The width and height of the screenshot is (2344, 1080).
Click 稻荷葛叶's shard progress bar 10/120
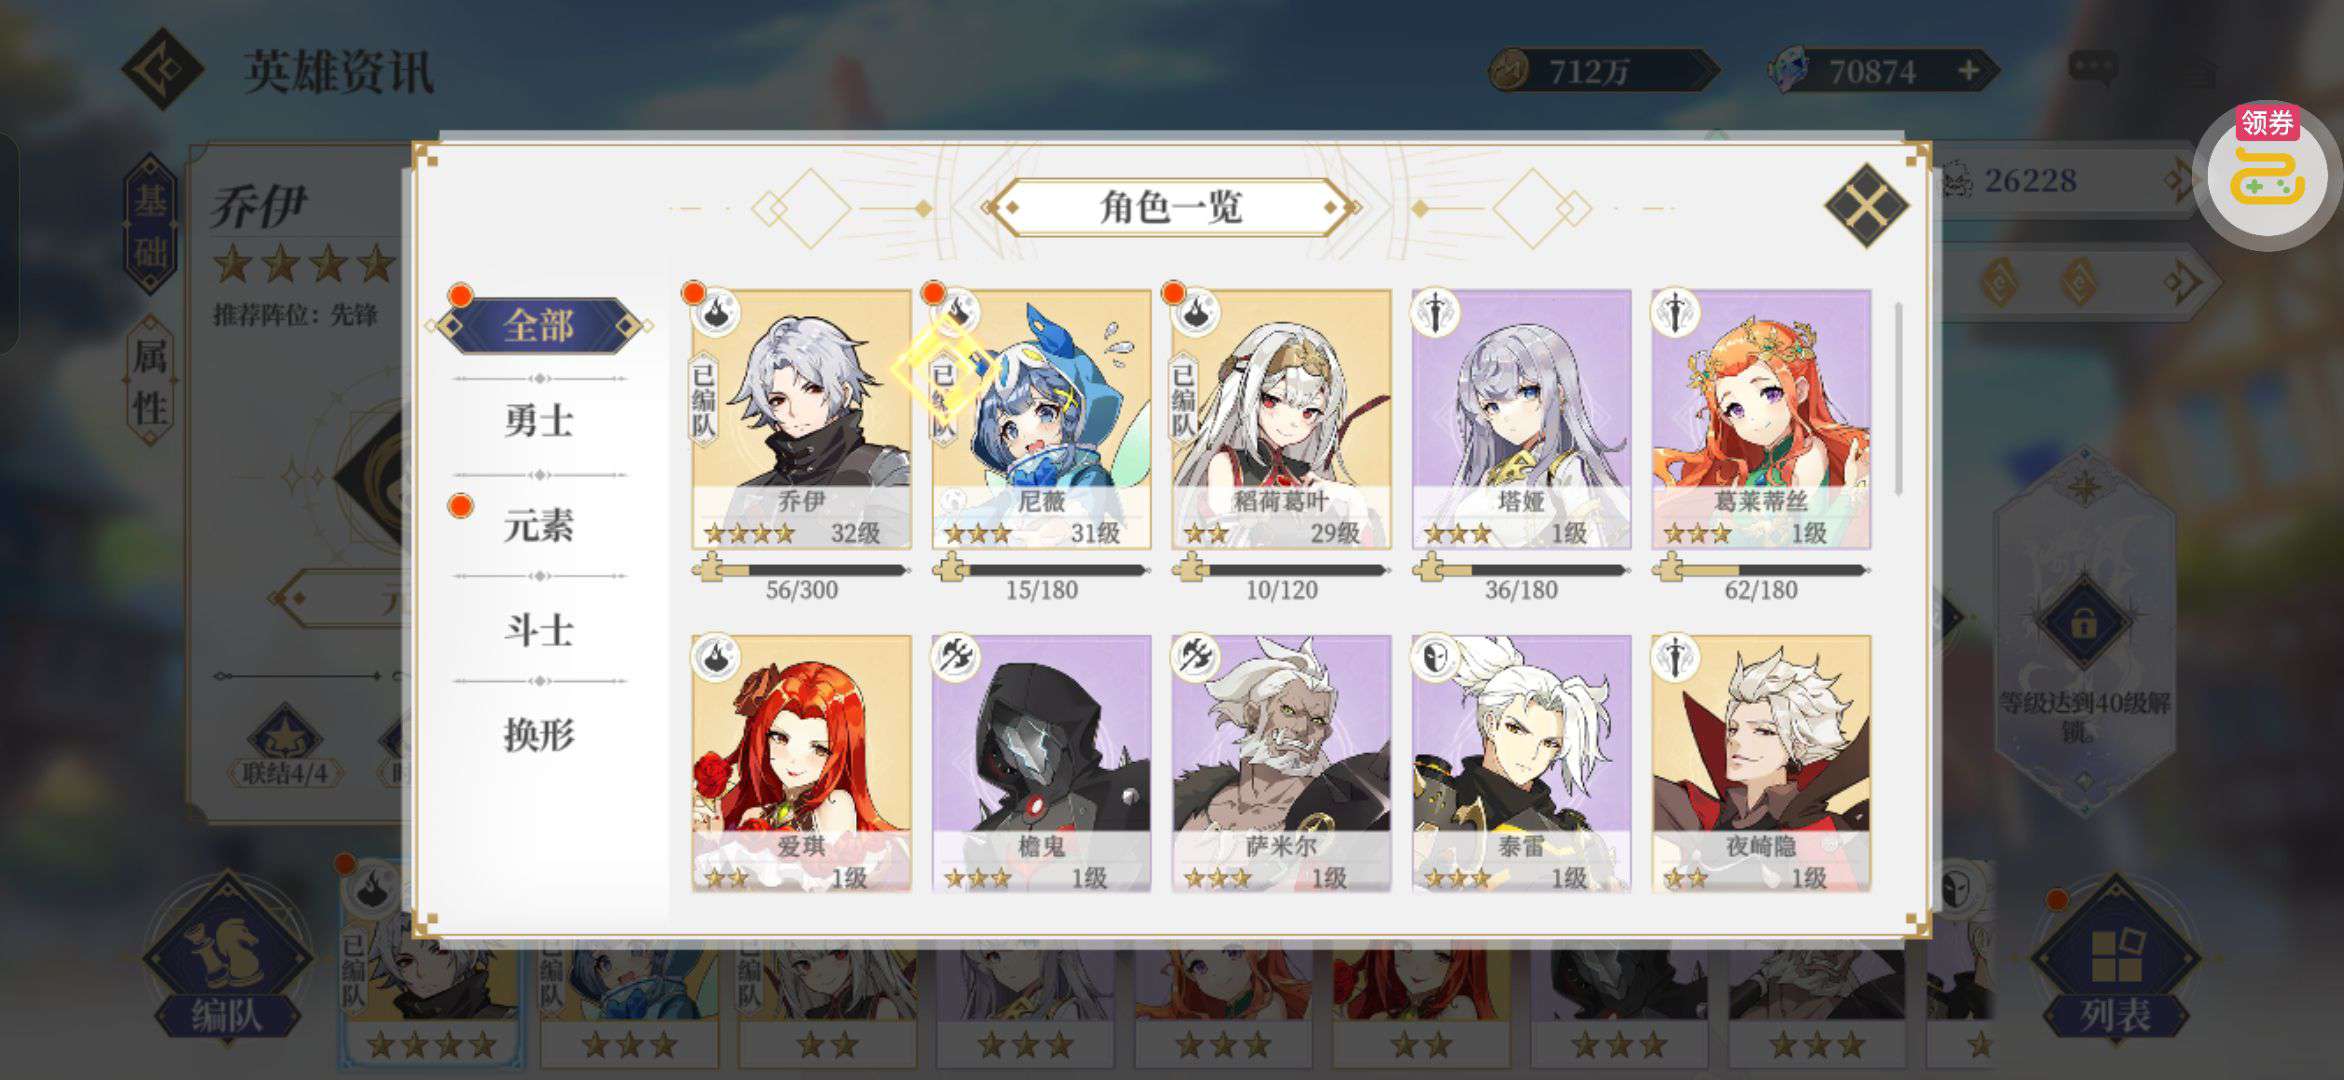[1281, 570]
